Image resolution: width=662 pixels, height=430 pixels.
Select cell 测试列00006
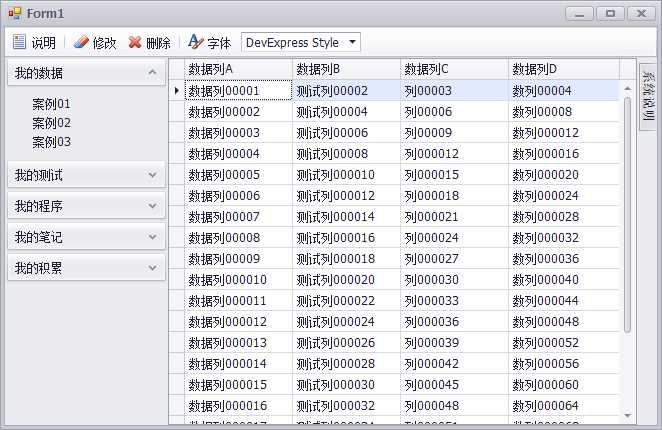tap(346, 133)
